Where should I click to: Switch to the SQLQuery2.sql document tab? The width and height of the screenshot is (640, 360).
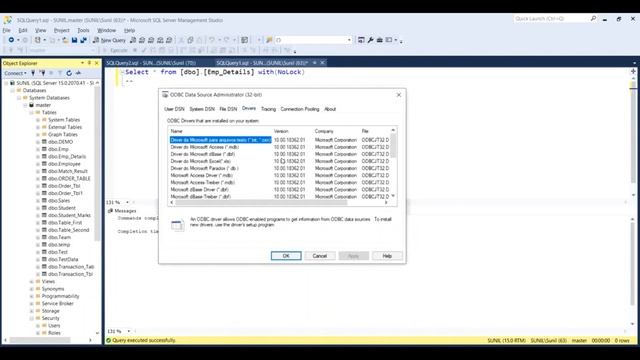151,63
